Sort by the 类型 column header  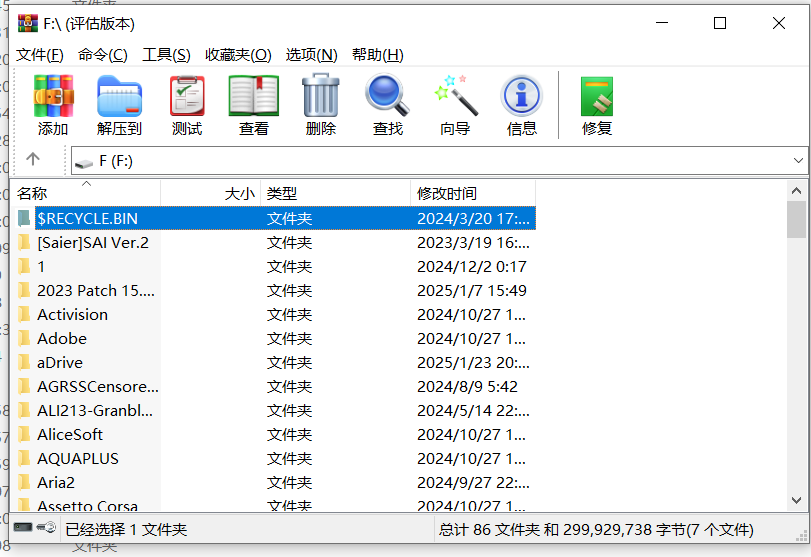click(335, 193)
